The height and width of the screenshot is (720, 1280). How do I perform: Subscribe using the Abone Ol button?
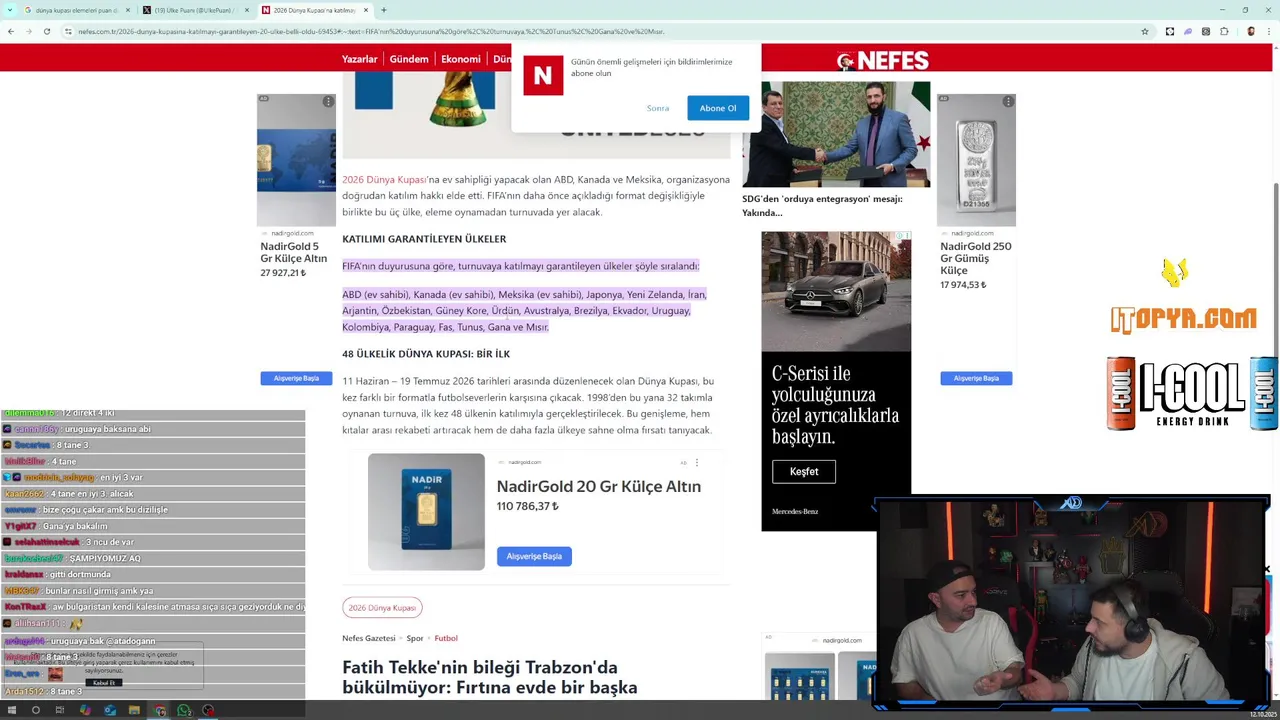718,108
